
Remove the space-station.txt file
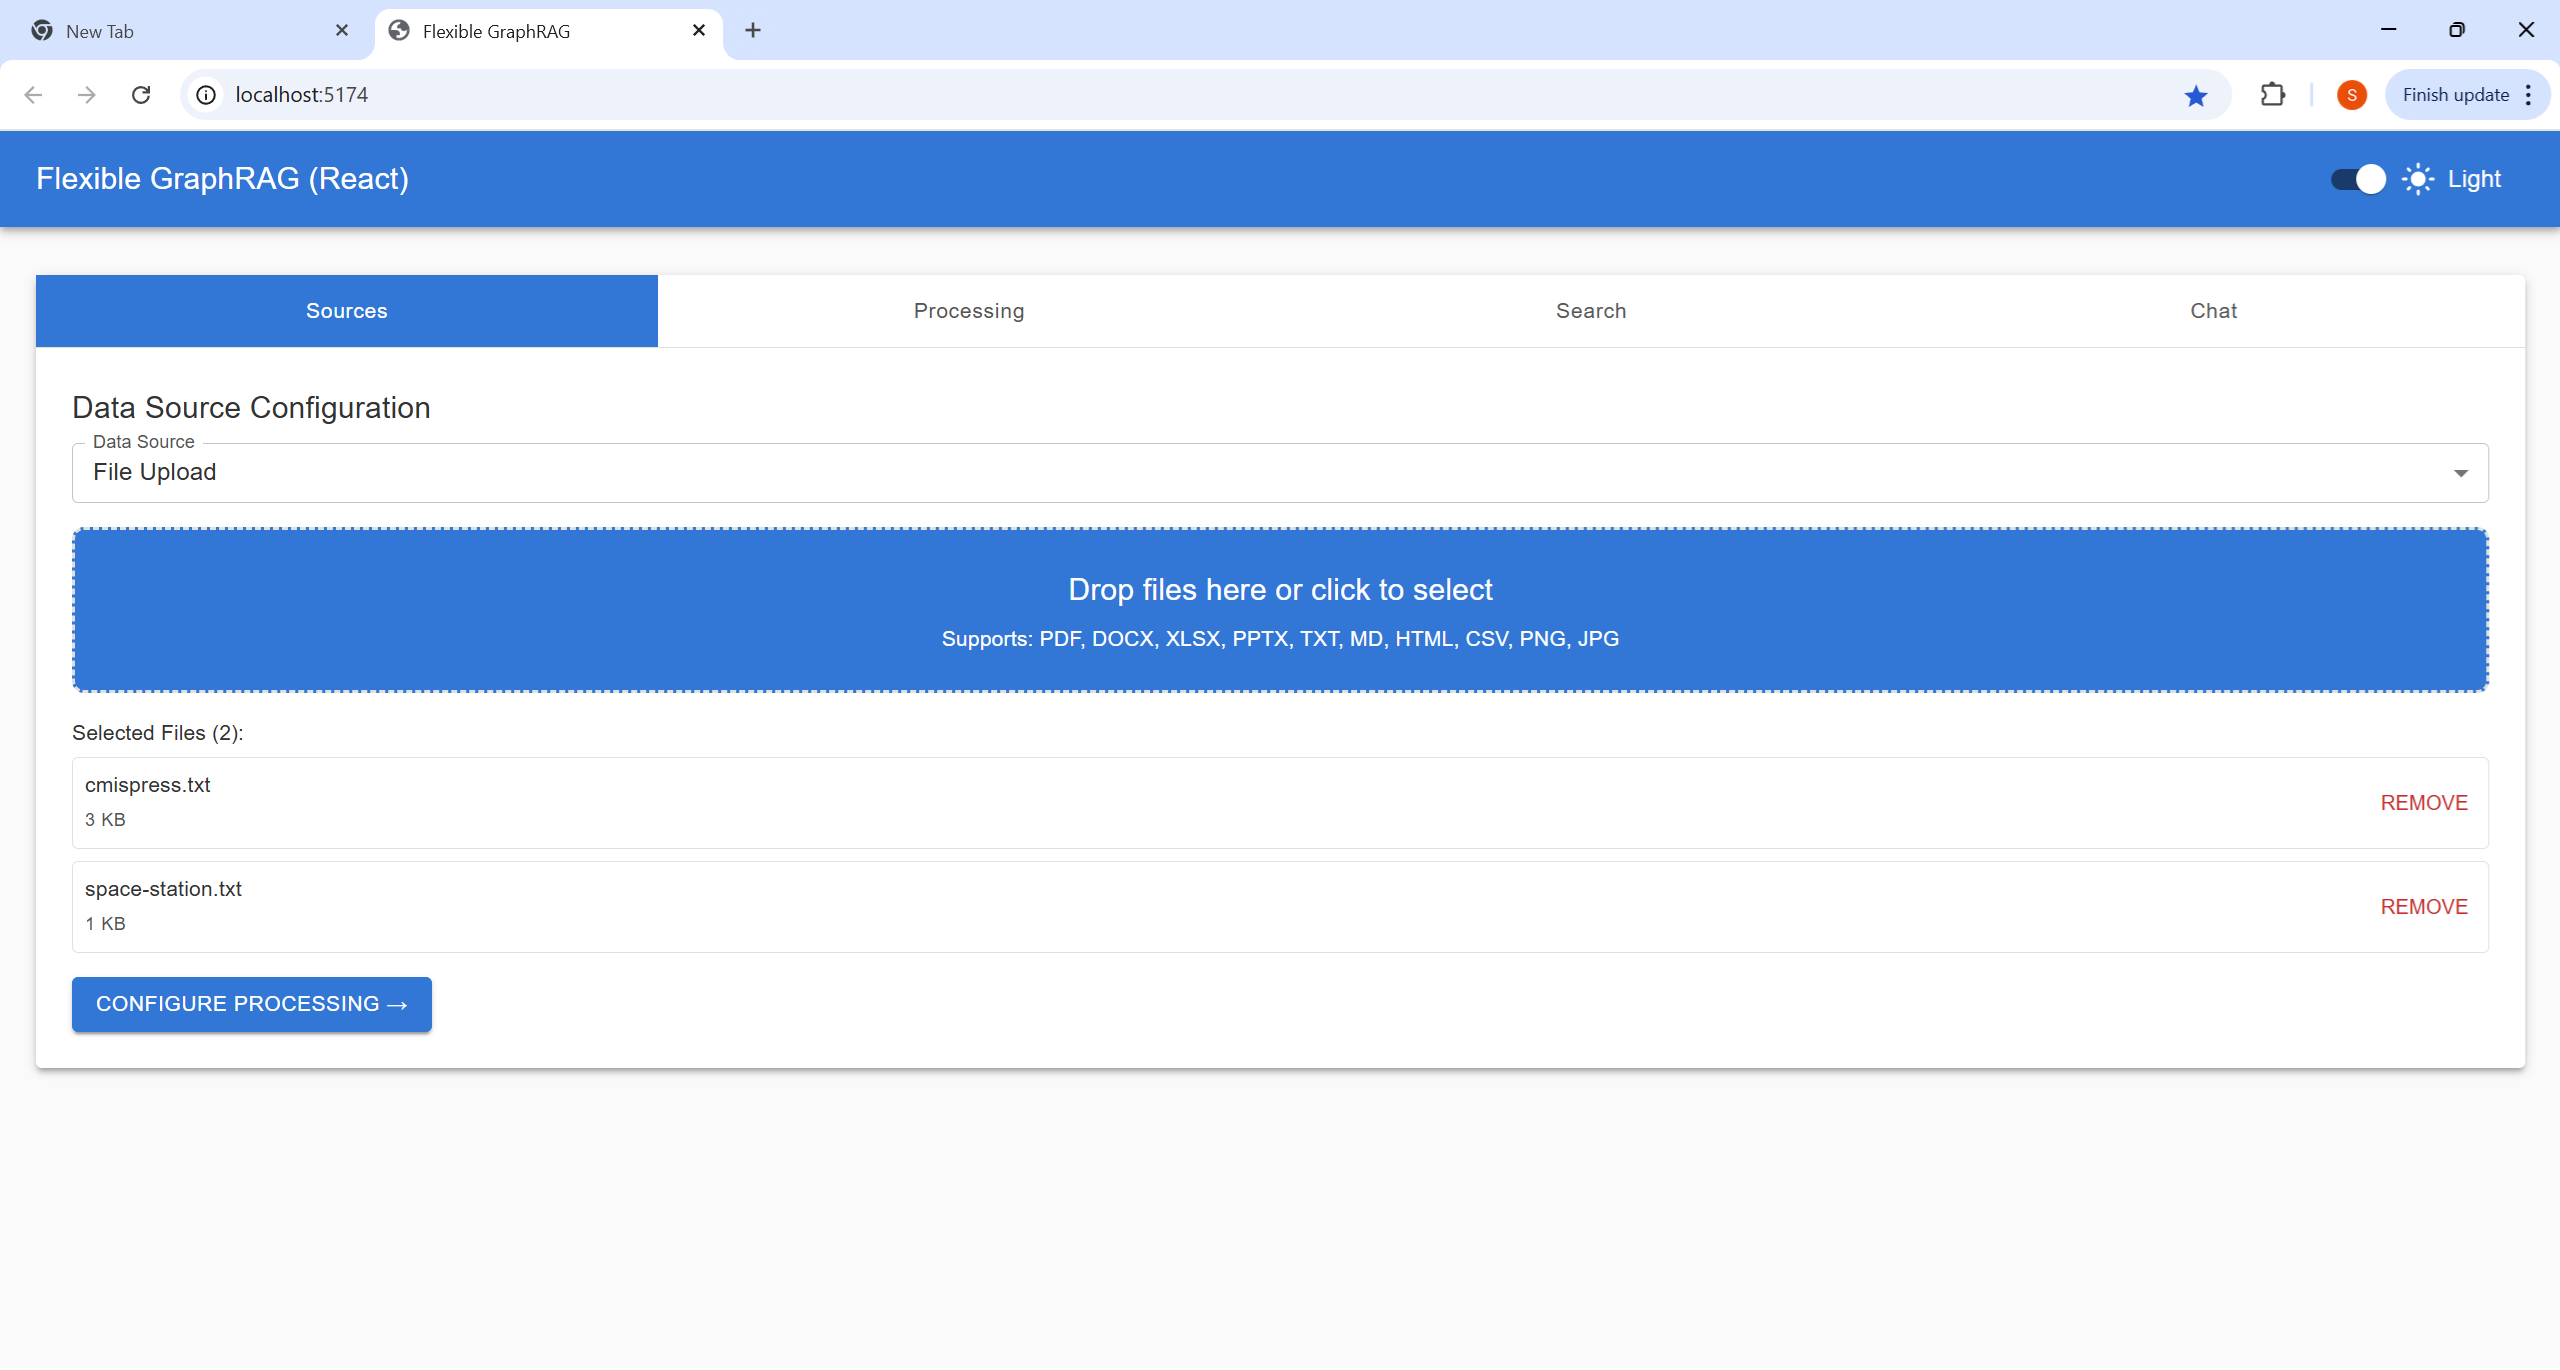pyautogui.click(x=2423, y=907)
